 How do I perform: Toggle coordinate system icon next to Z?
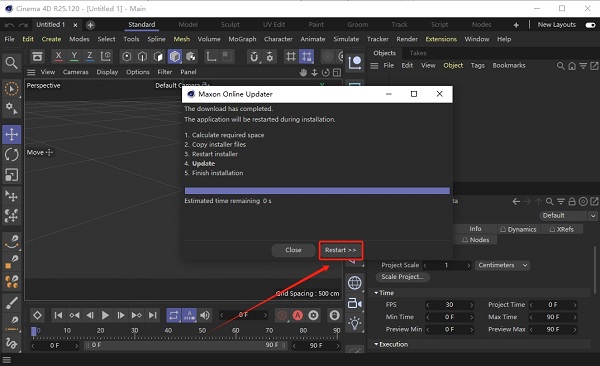106,56
